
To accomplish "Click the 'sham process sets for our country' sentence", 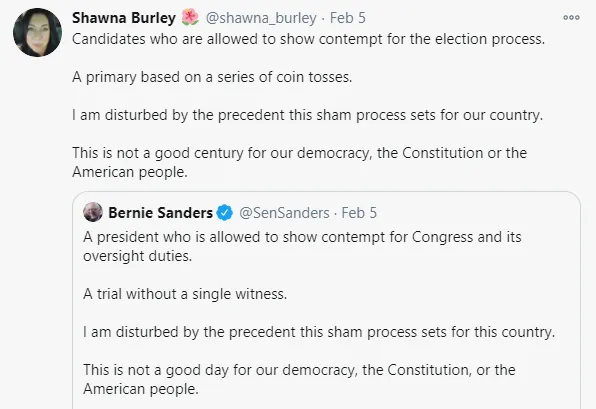I will 308,115.
